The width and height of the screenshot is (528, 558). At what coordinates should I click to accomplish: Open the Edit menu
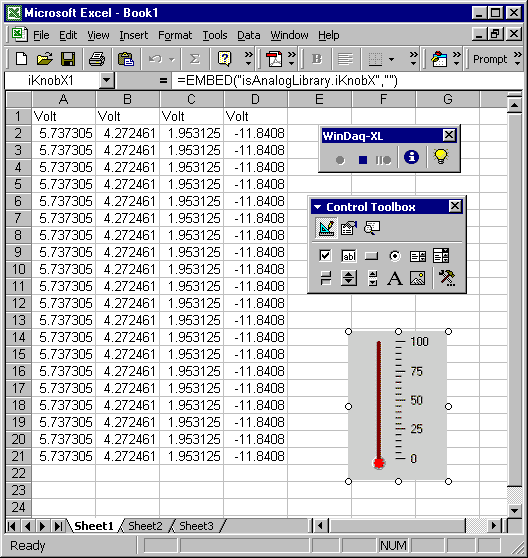68,35
